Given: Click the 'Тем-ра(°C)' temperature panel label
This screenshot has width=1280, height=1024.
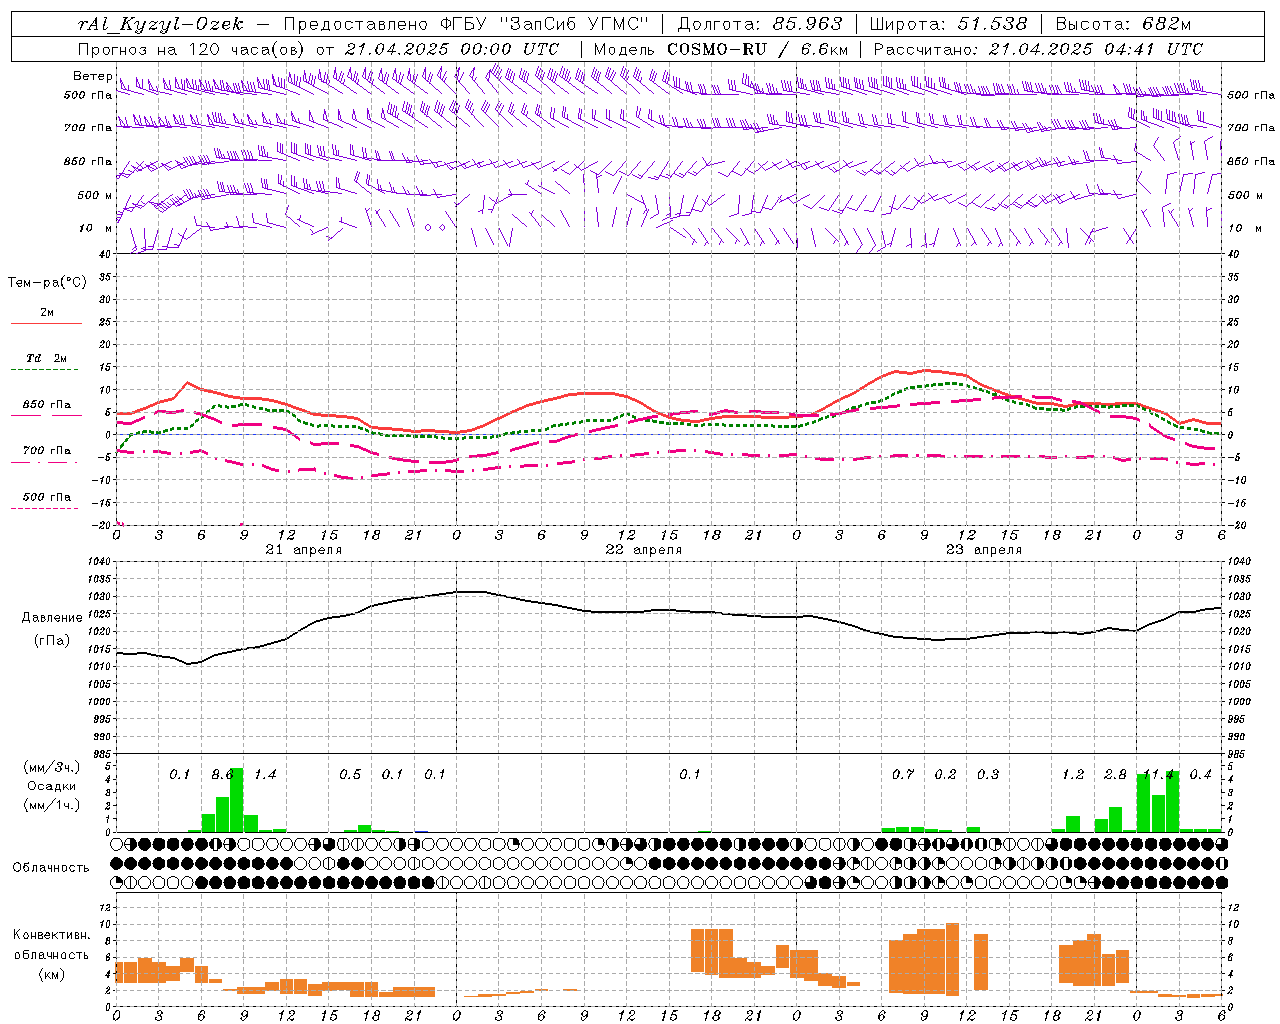Looking at the screenshot, I should [x=47, y=283].
